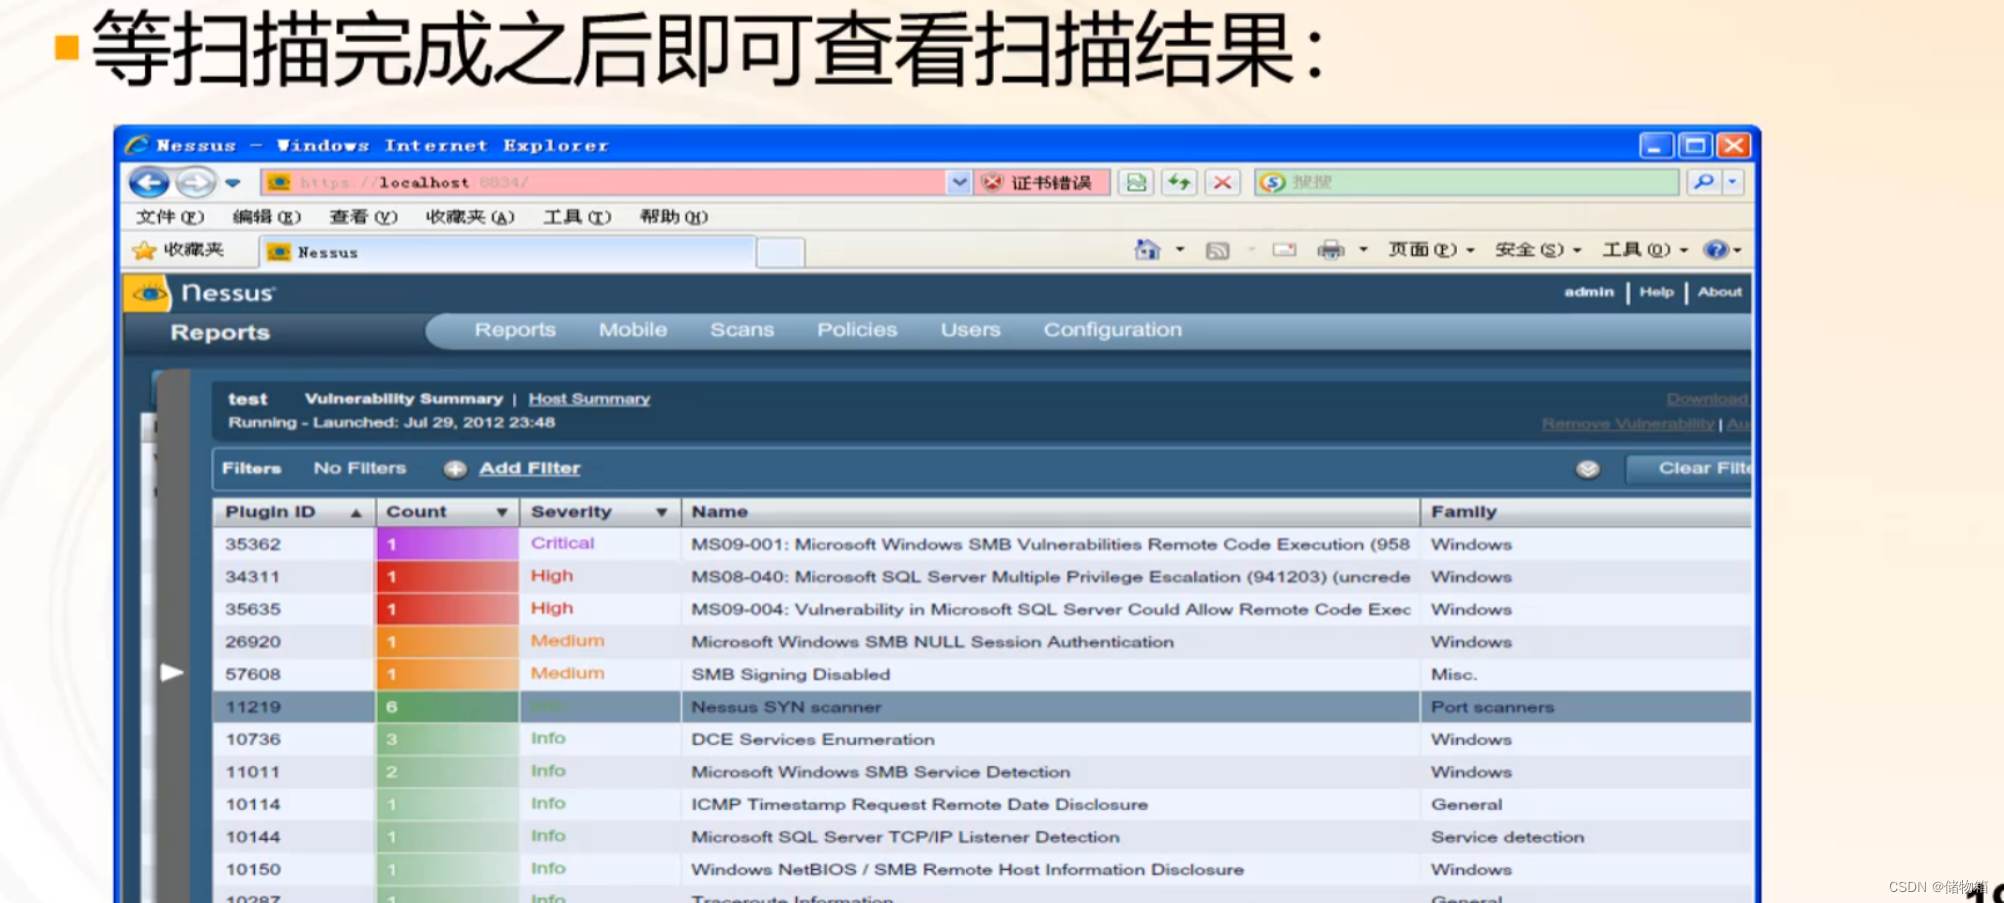The height and width of the screenshot is (903, 2004).
Task: Click the magnifier search button
Action: [x=1703, y=182]
